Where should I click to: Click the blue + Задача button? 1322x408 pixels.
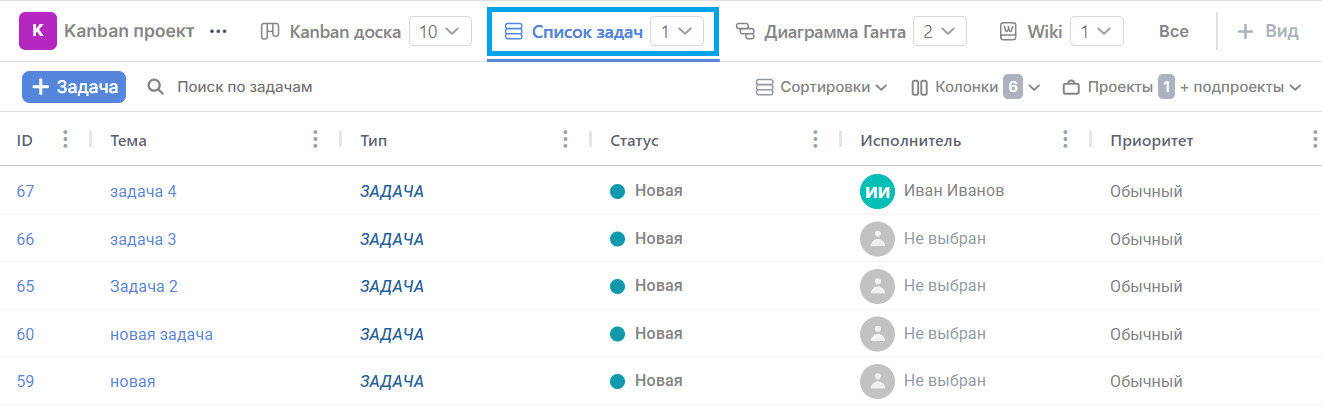click(x=74, y=87)
